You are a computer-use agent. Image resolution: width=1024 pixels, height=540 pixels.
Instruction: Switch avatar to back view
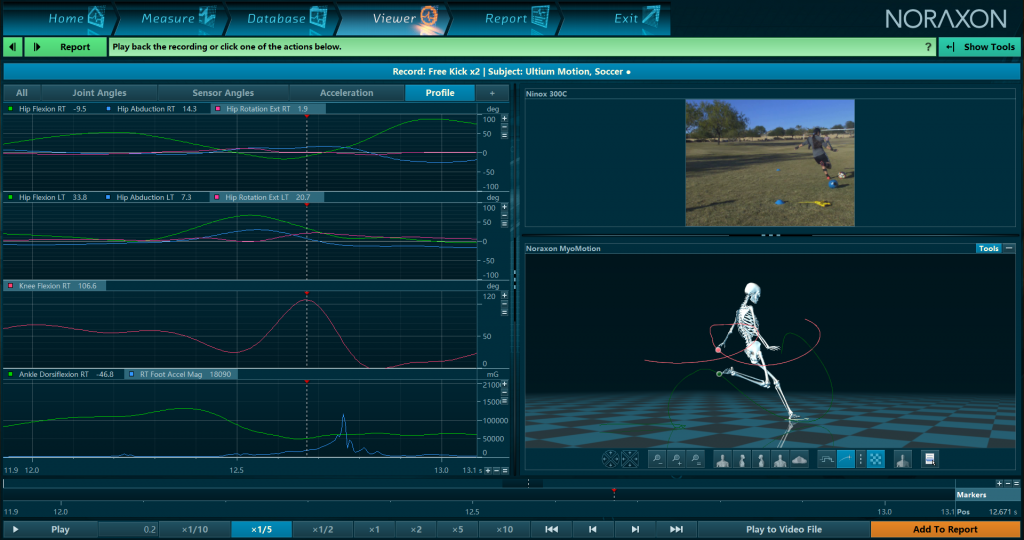[780, 460]
